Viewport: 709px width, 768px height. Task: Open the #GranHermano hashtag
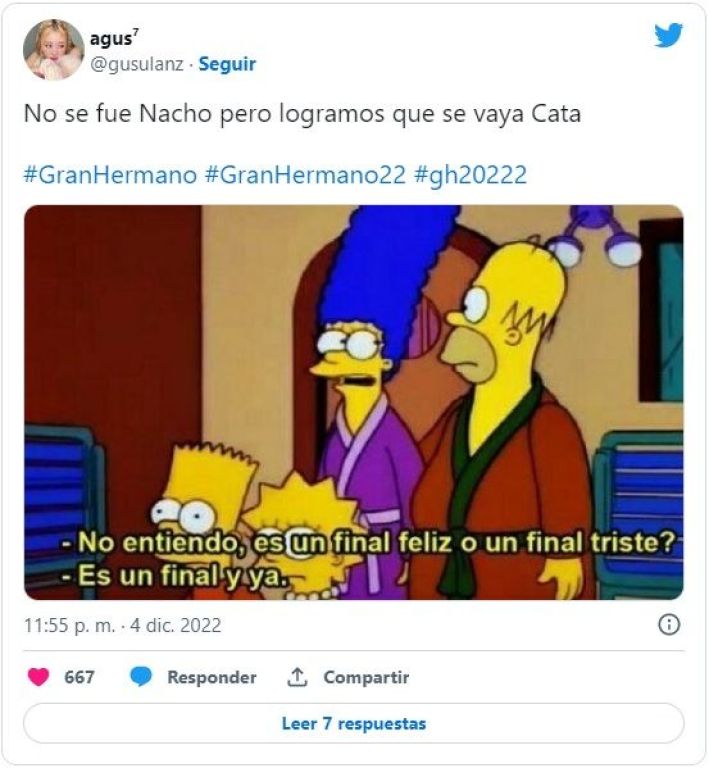(110, 175)
